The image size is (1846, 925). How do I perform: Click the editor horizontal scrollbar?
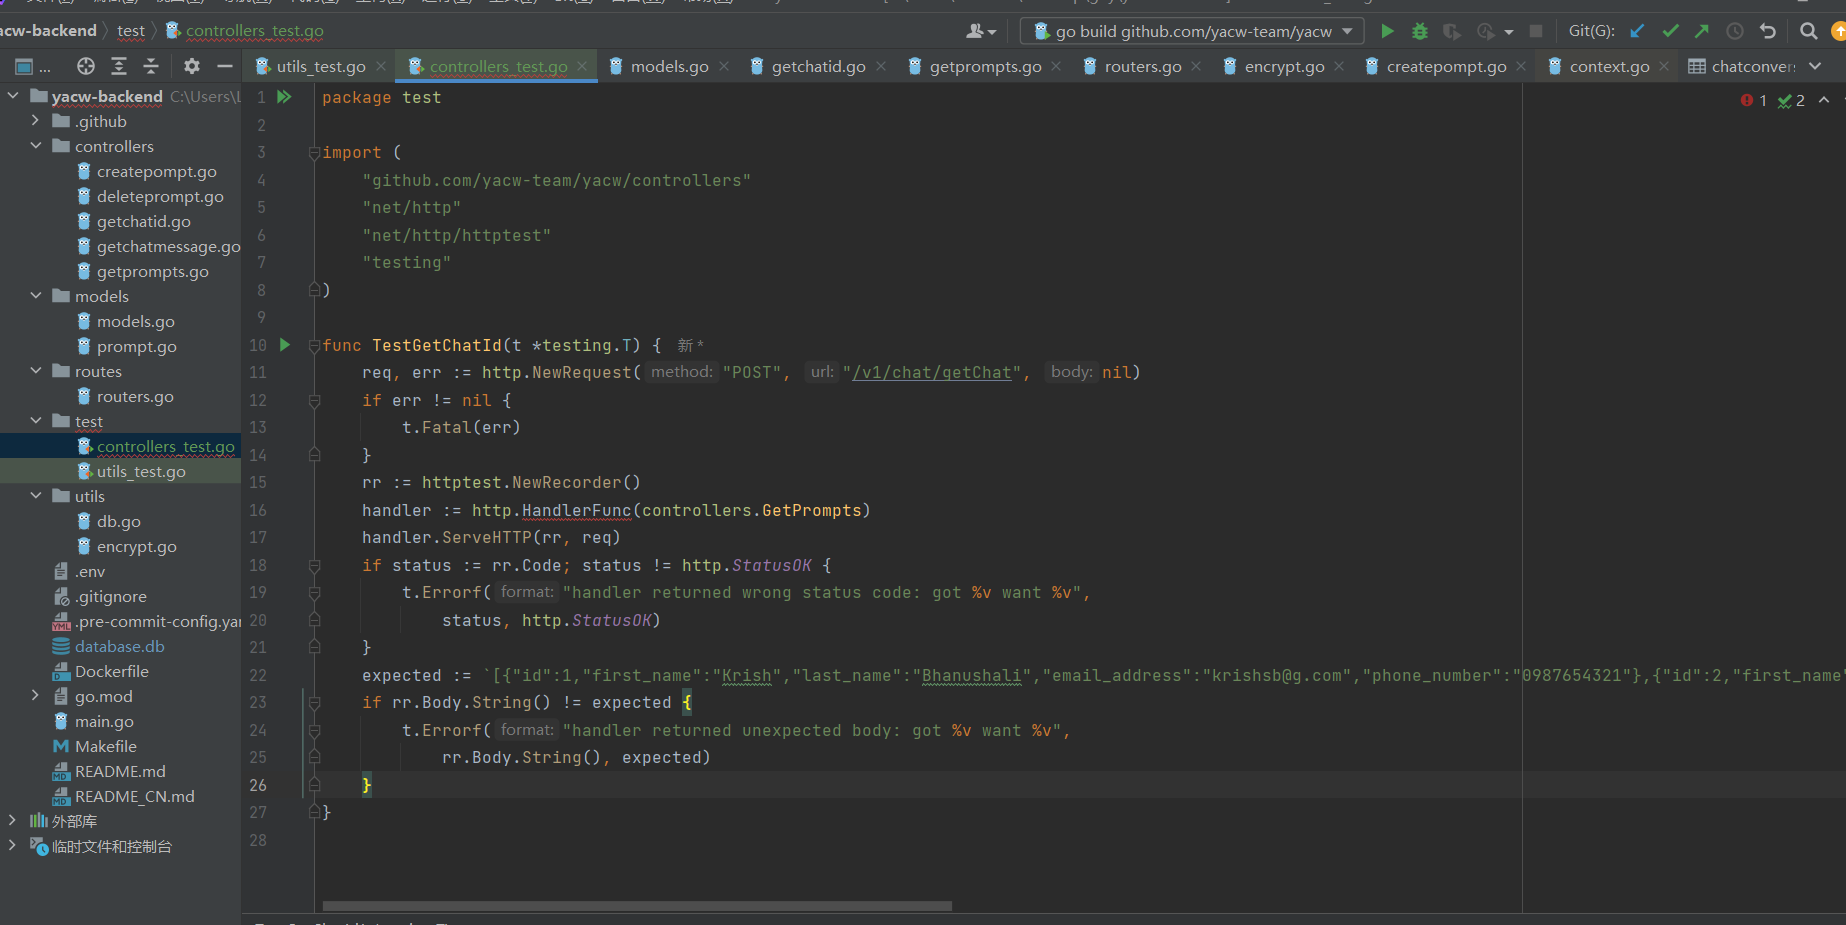pos(636,906)
